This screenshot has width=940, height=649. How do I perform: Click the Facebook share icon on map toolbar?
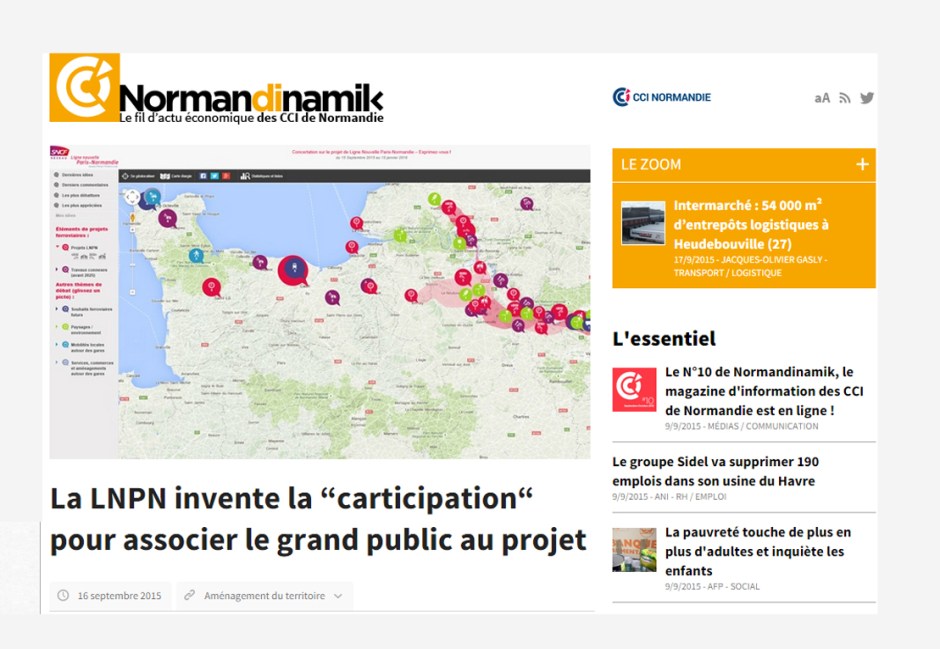(203, 176)
